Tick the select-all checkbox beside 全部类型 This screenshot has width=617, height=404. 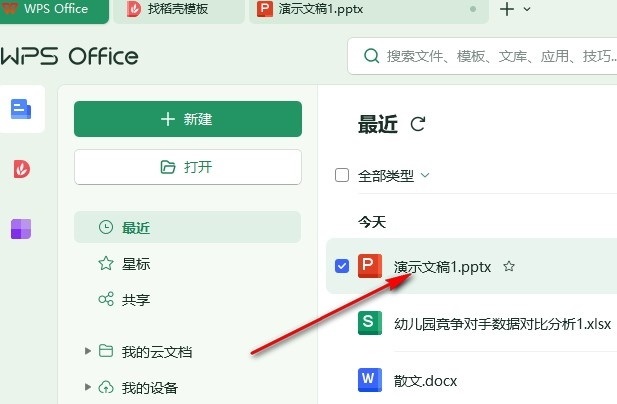(342, 175)
